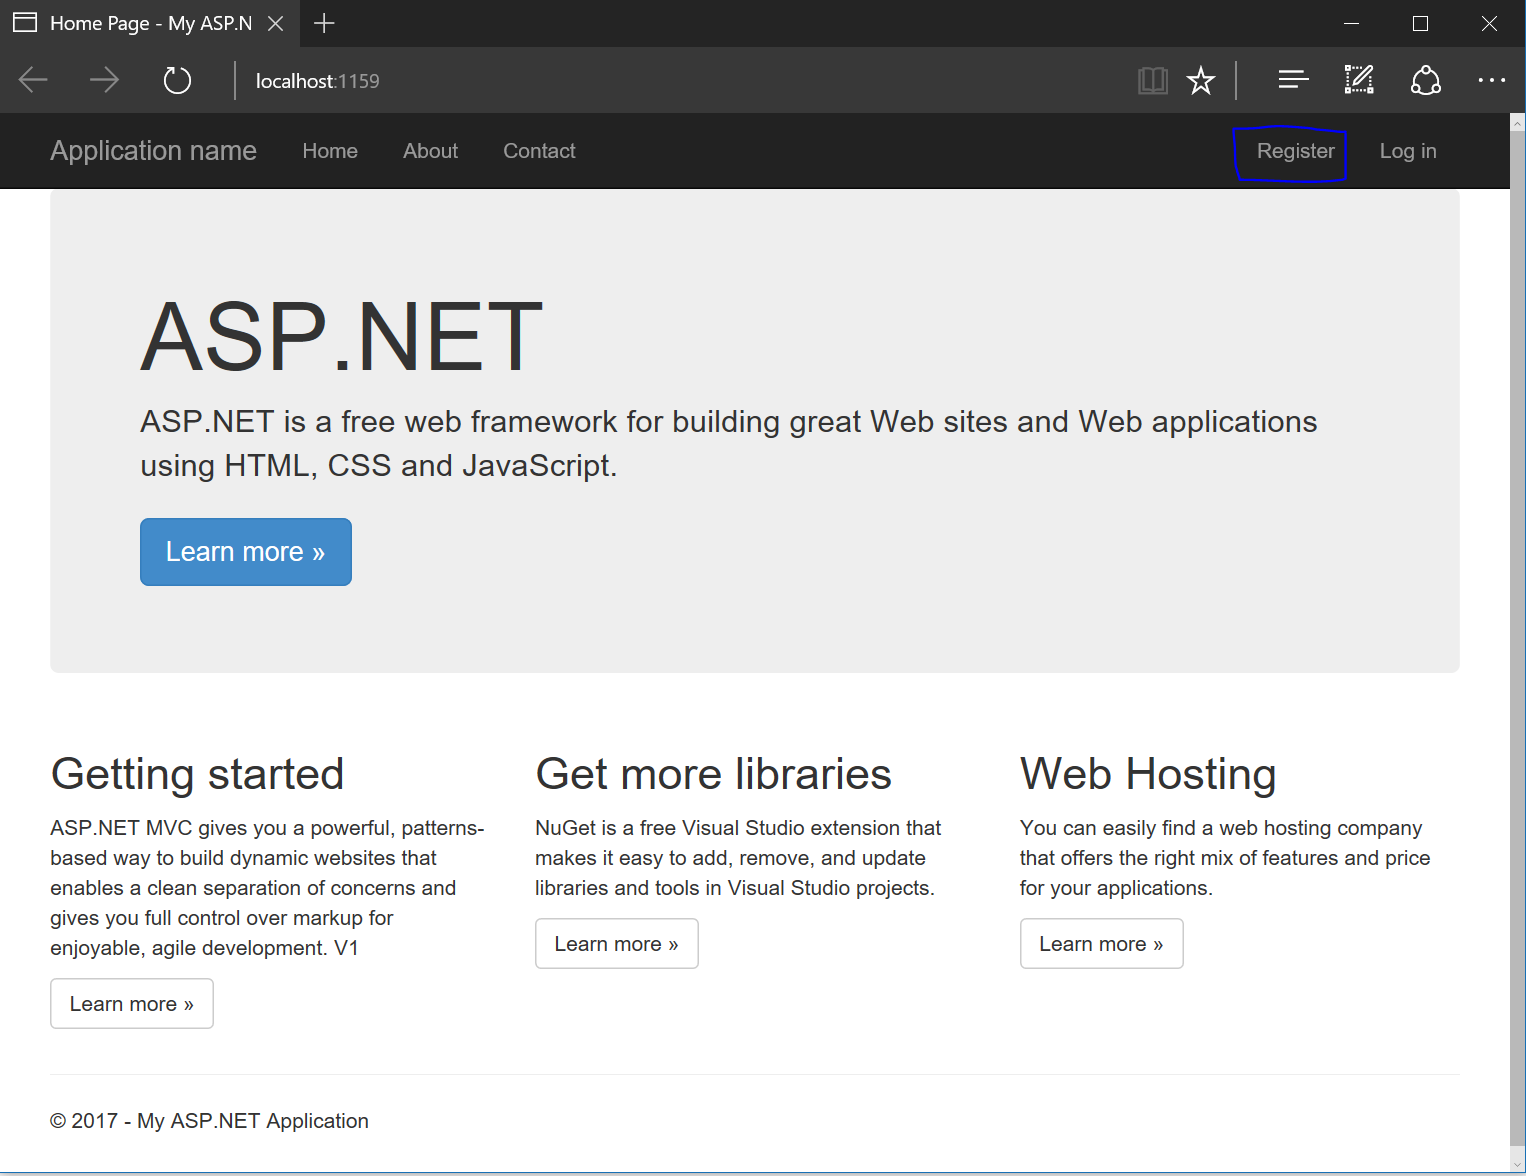This screenshot has height=1176, width=1526.
Task: Open the Contact page link
Action: [539, 151]
